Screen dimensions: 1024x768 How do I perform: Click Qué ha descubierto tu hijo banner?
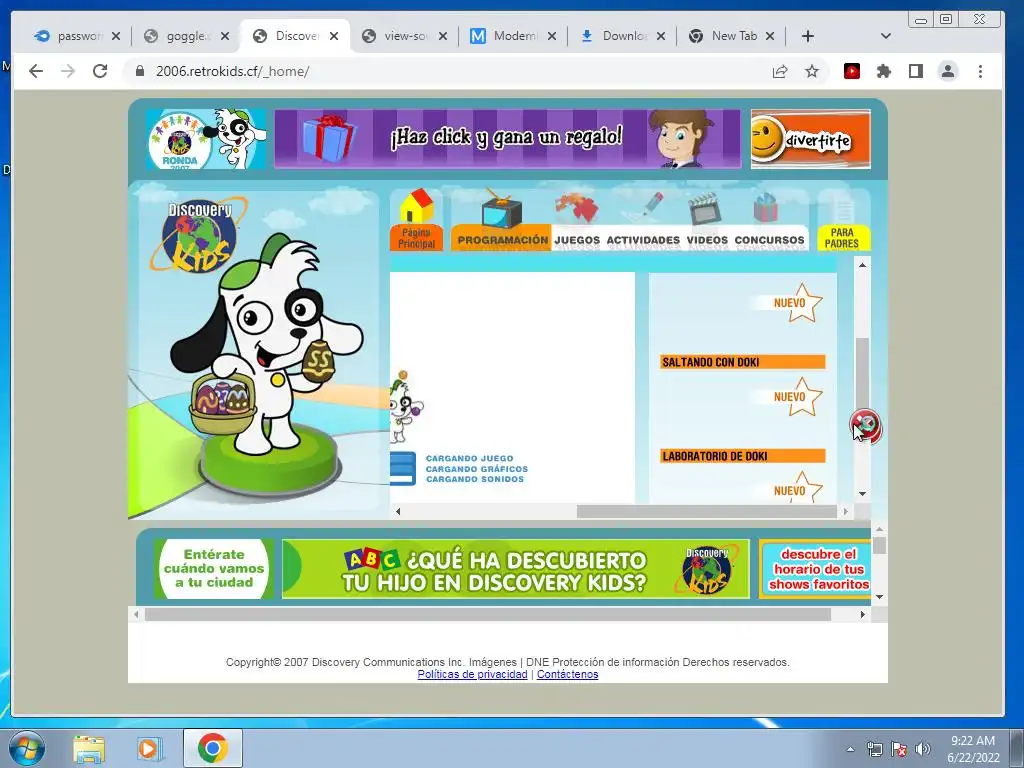point(516,569)
